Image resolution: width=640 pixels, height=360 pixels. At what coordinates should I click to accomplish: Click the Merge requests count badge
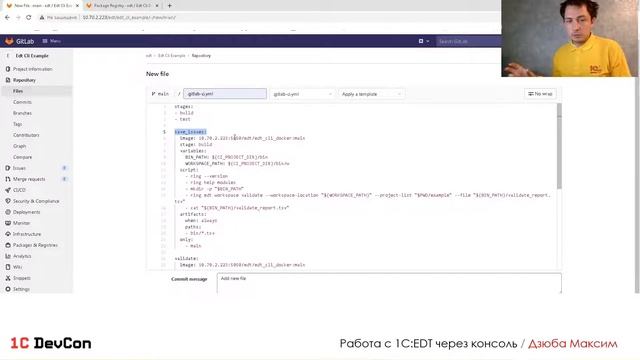(x=64, y=179)
